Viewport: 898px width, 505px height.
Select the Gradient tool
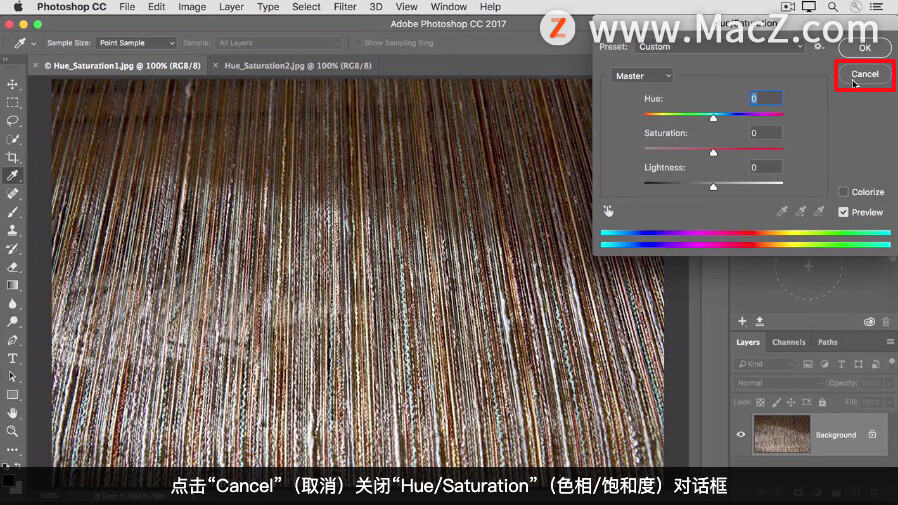(x=13, y=285)
